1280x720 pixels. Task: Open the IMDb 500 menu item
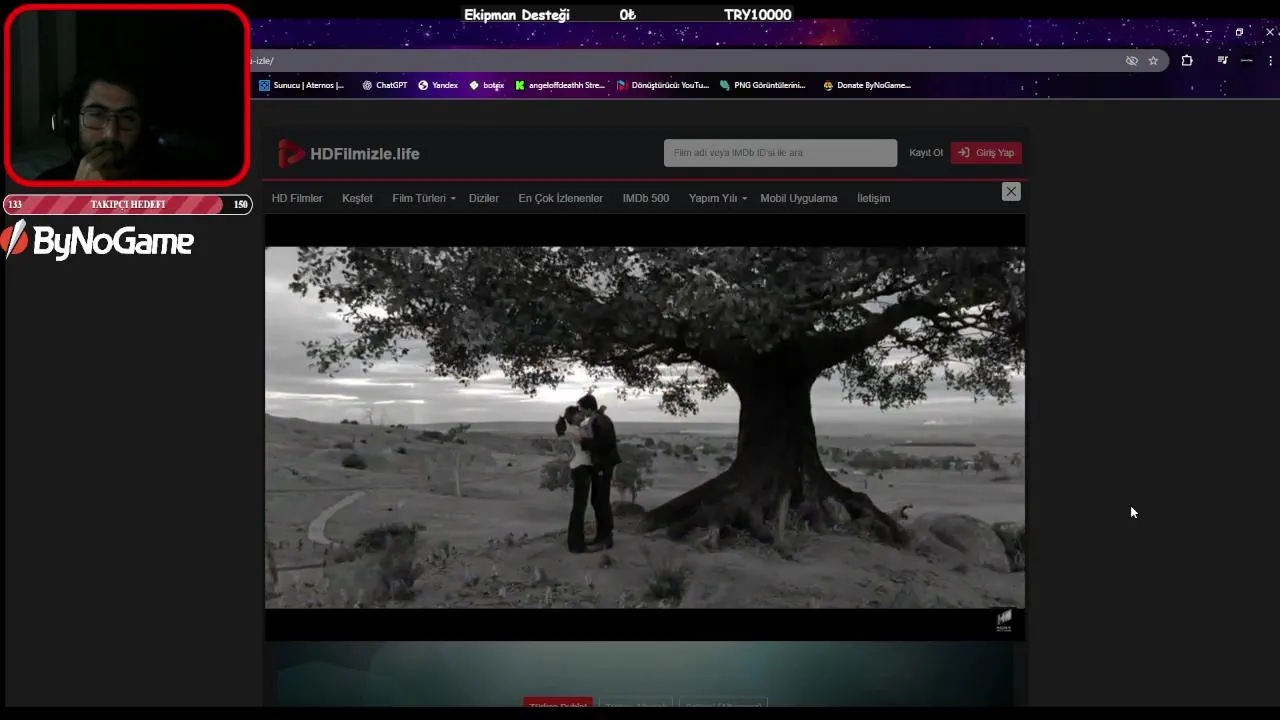click(646, 198)
